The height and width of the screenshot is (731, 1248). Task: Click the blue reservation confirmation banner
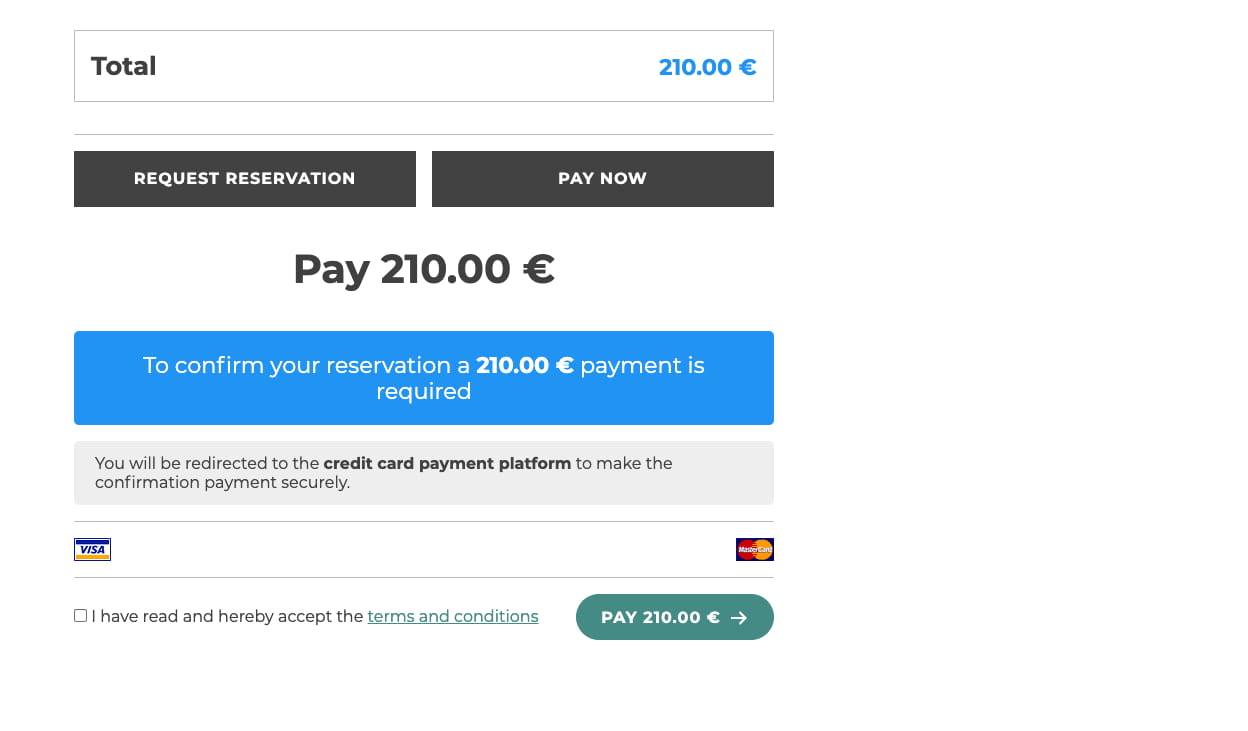(x=424, y=378)
